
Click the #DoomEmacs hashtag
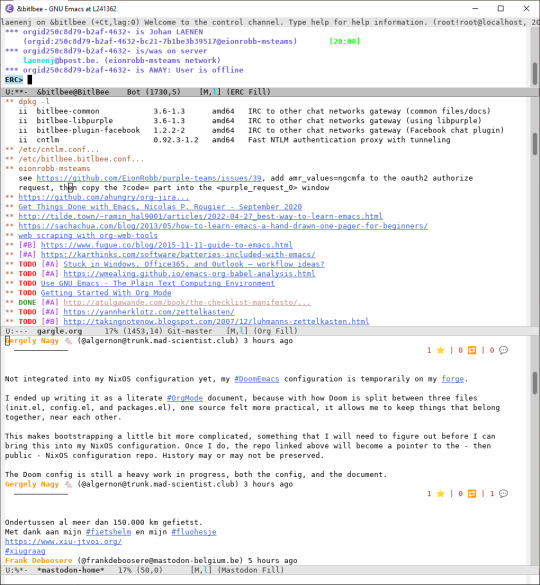click(257, 379)
